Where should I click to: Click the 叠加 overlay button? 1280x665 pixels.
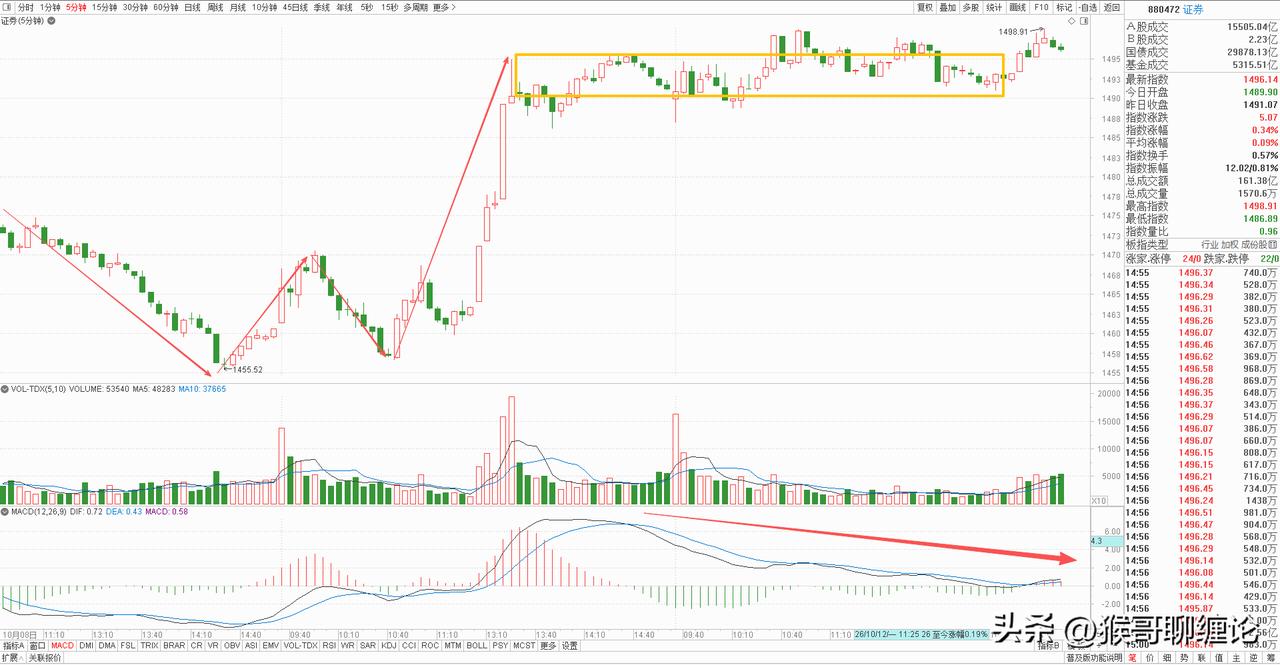click(948, 7)
